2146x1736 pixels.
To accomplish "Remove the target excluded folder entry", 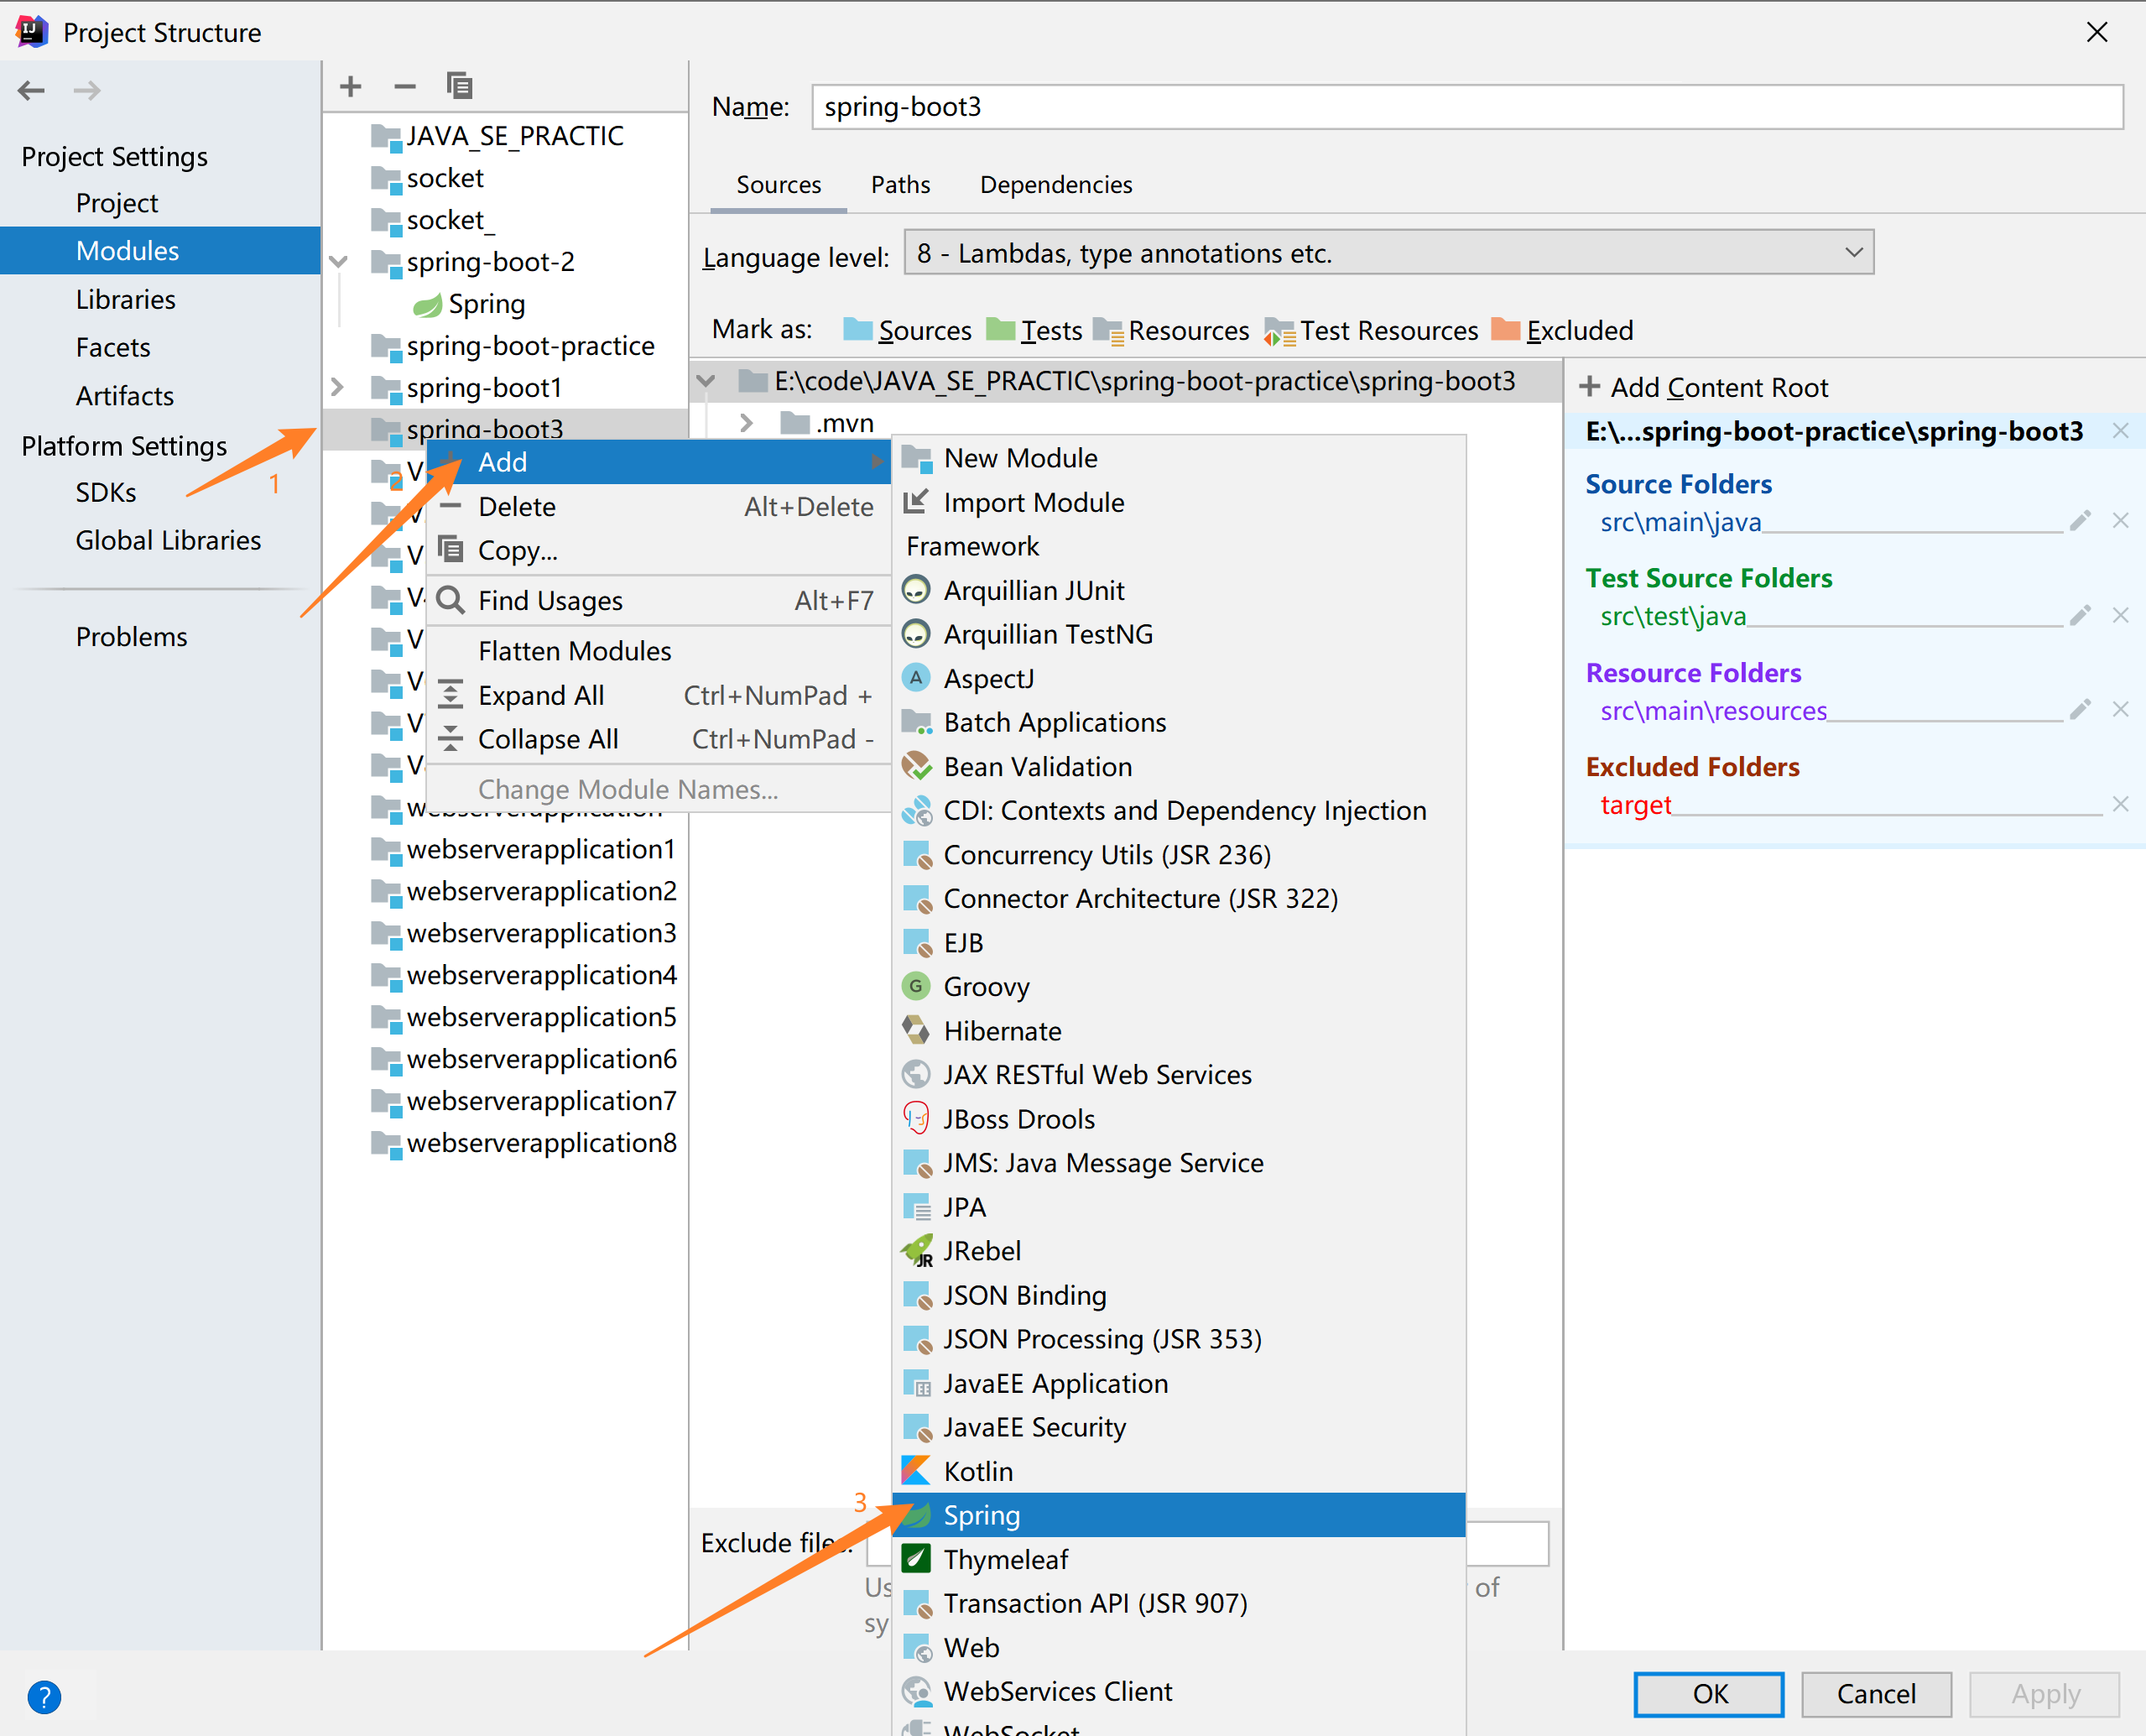I will 2120,804.
